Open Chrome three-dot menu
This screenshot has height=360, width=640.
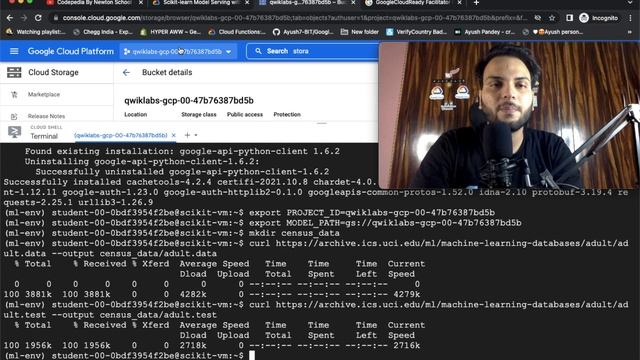pos(631,18)
